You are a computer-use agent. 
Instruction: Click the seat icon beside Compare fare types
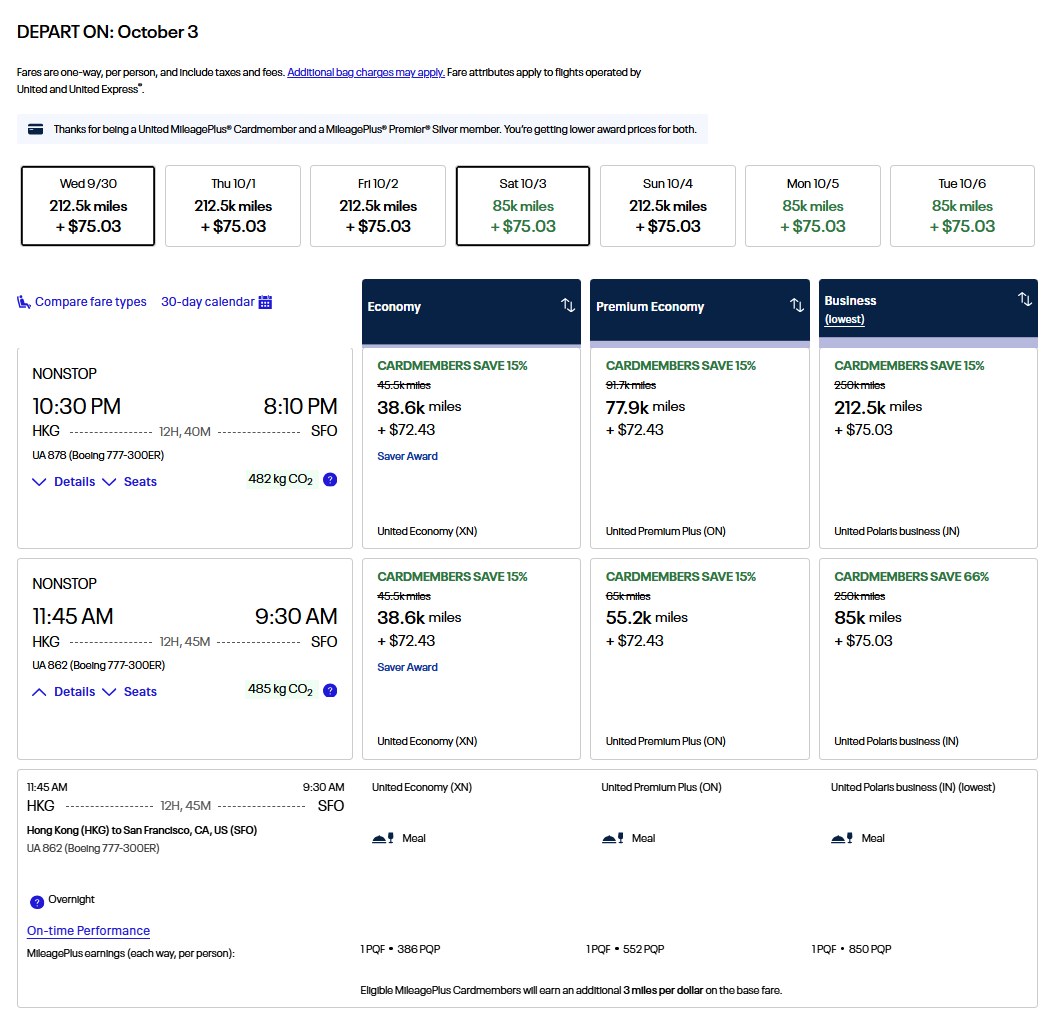(x=23, y=302)
